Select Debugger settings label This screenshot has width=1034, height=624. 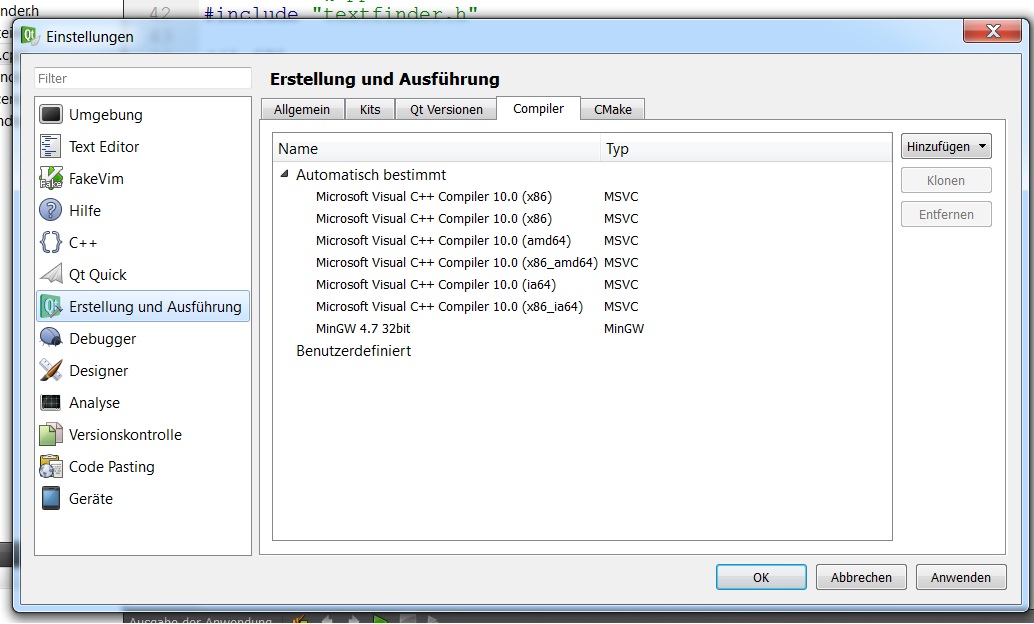click(x=103, y=339)
